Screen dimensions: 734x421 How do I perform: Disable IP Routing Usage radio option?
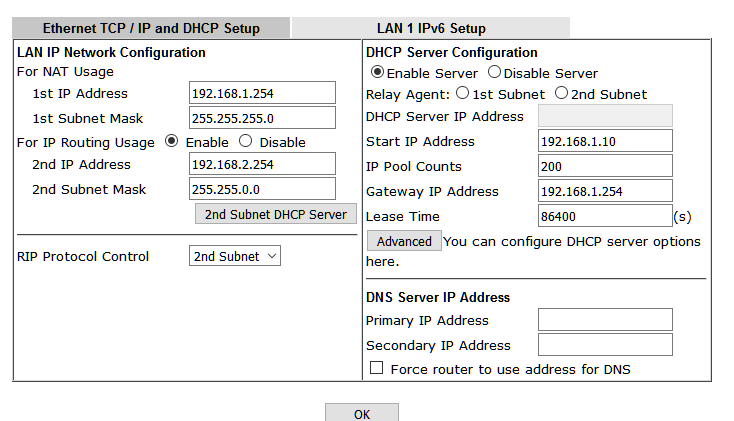click(246, 141)
